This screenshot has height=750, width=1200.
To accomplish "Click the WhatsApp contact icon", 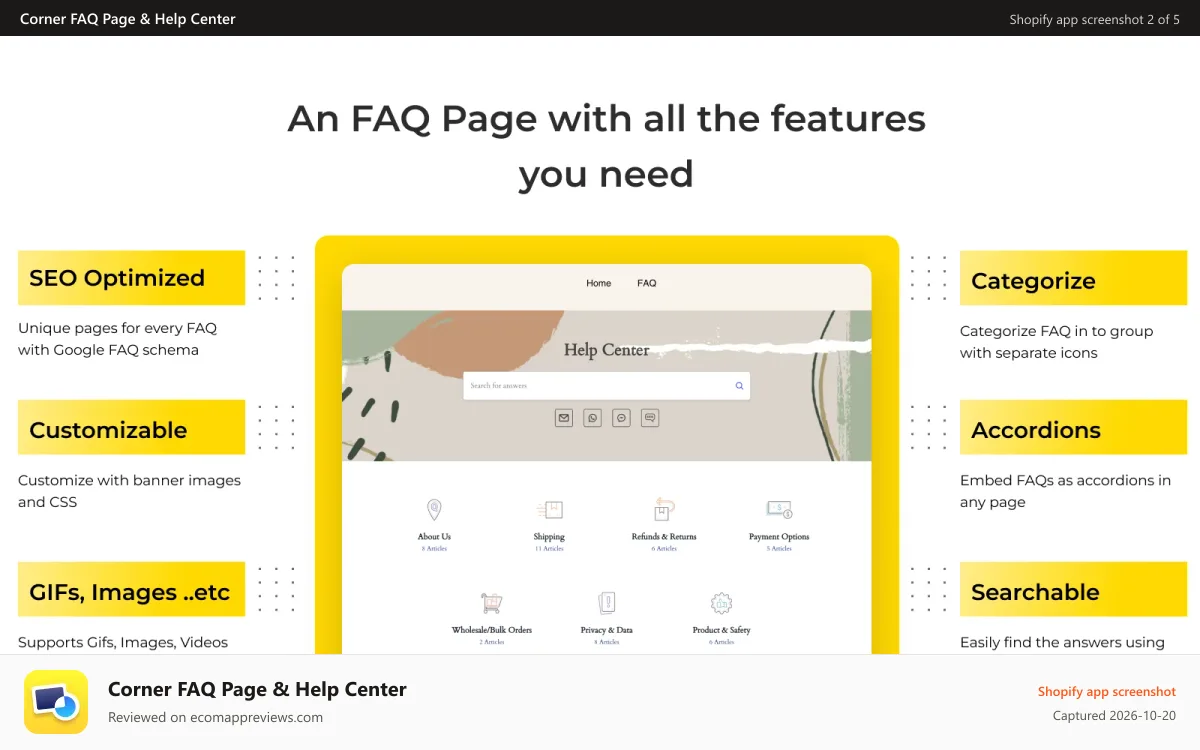I will click(x=593, y=418).
